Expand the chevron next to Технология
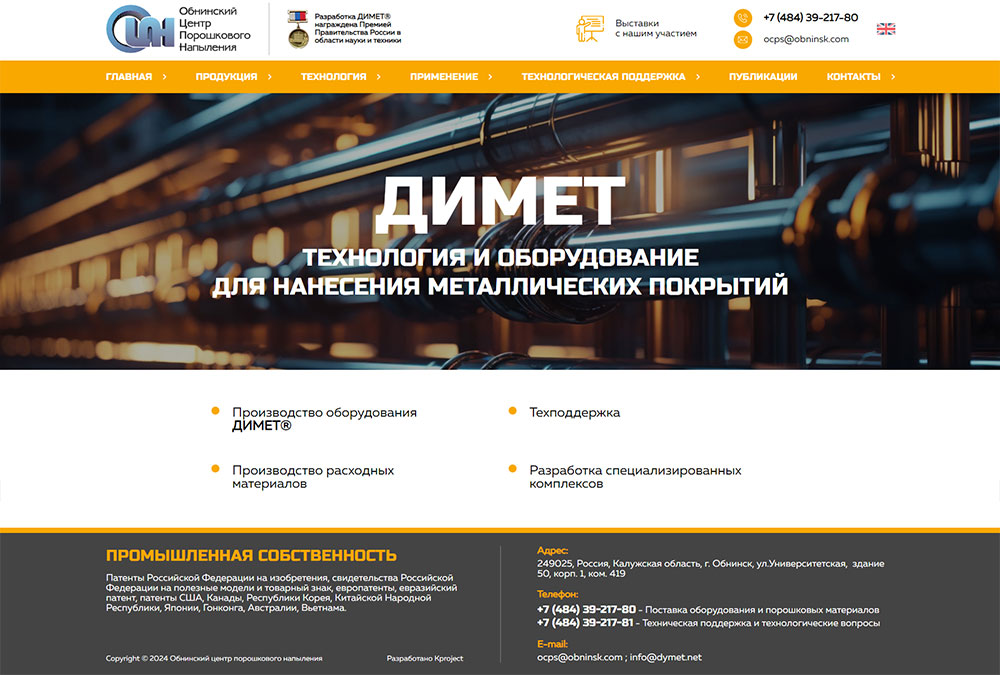This screenshot has height=675, width=1000. (x=379, y=77)
